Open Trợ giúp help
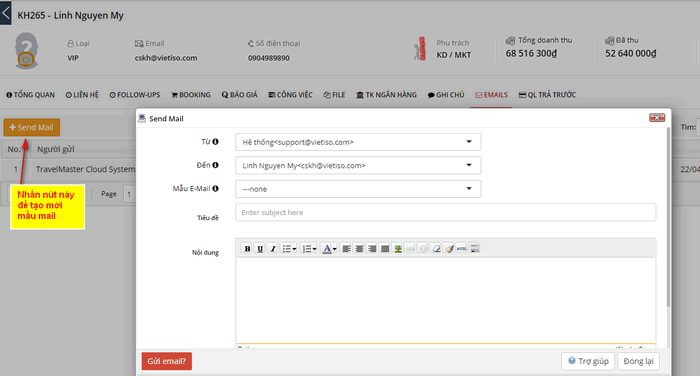Image resolution: width=700 pixels, height=376 pixels. [588, 361]
